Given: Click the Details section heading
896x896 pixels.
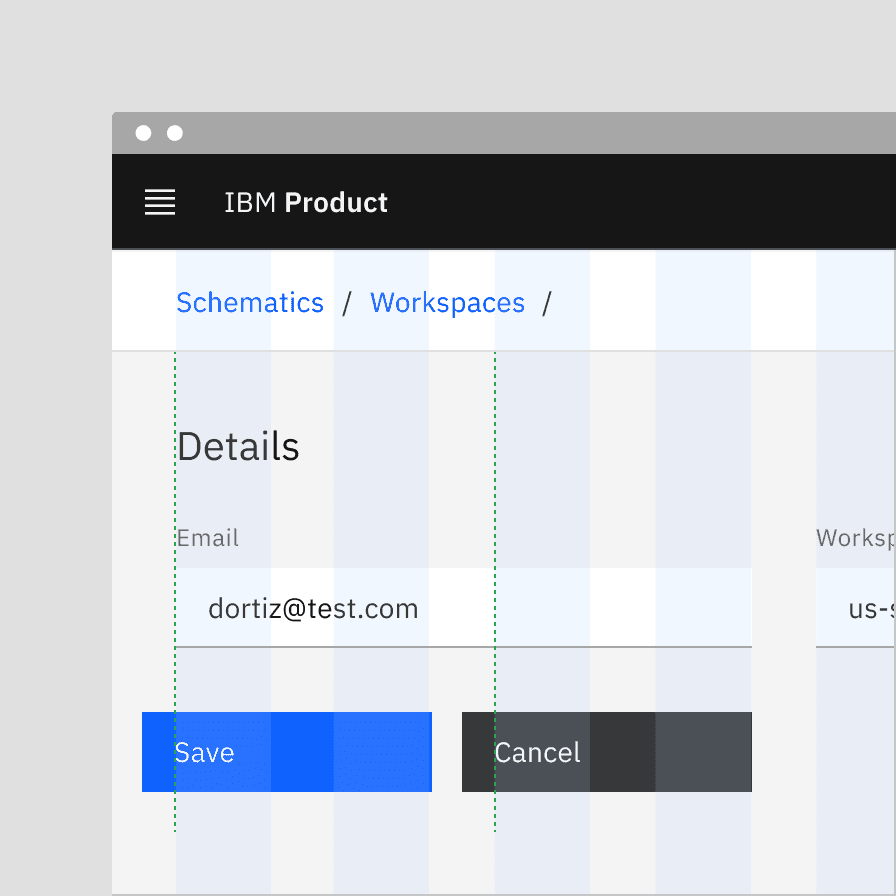Looking at the screenshot, I should (x=238, y=447).
